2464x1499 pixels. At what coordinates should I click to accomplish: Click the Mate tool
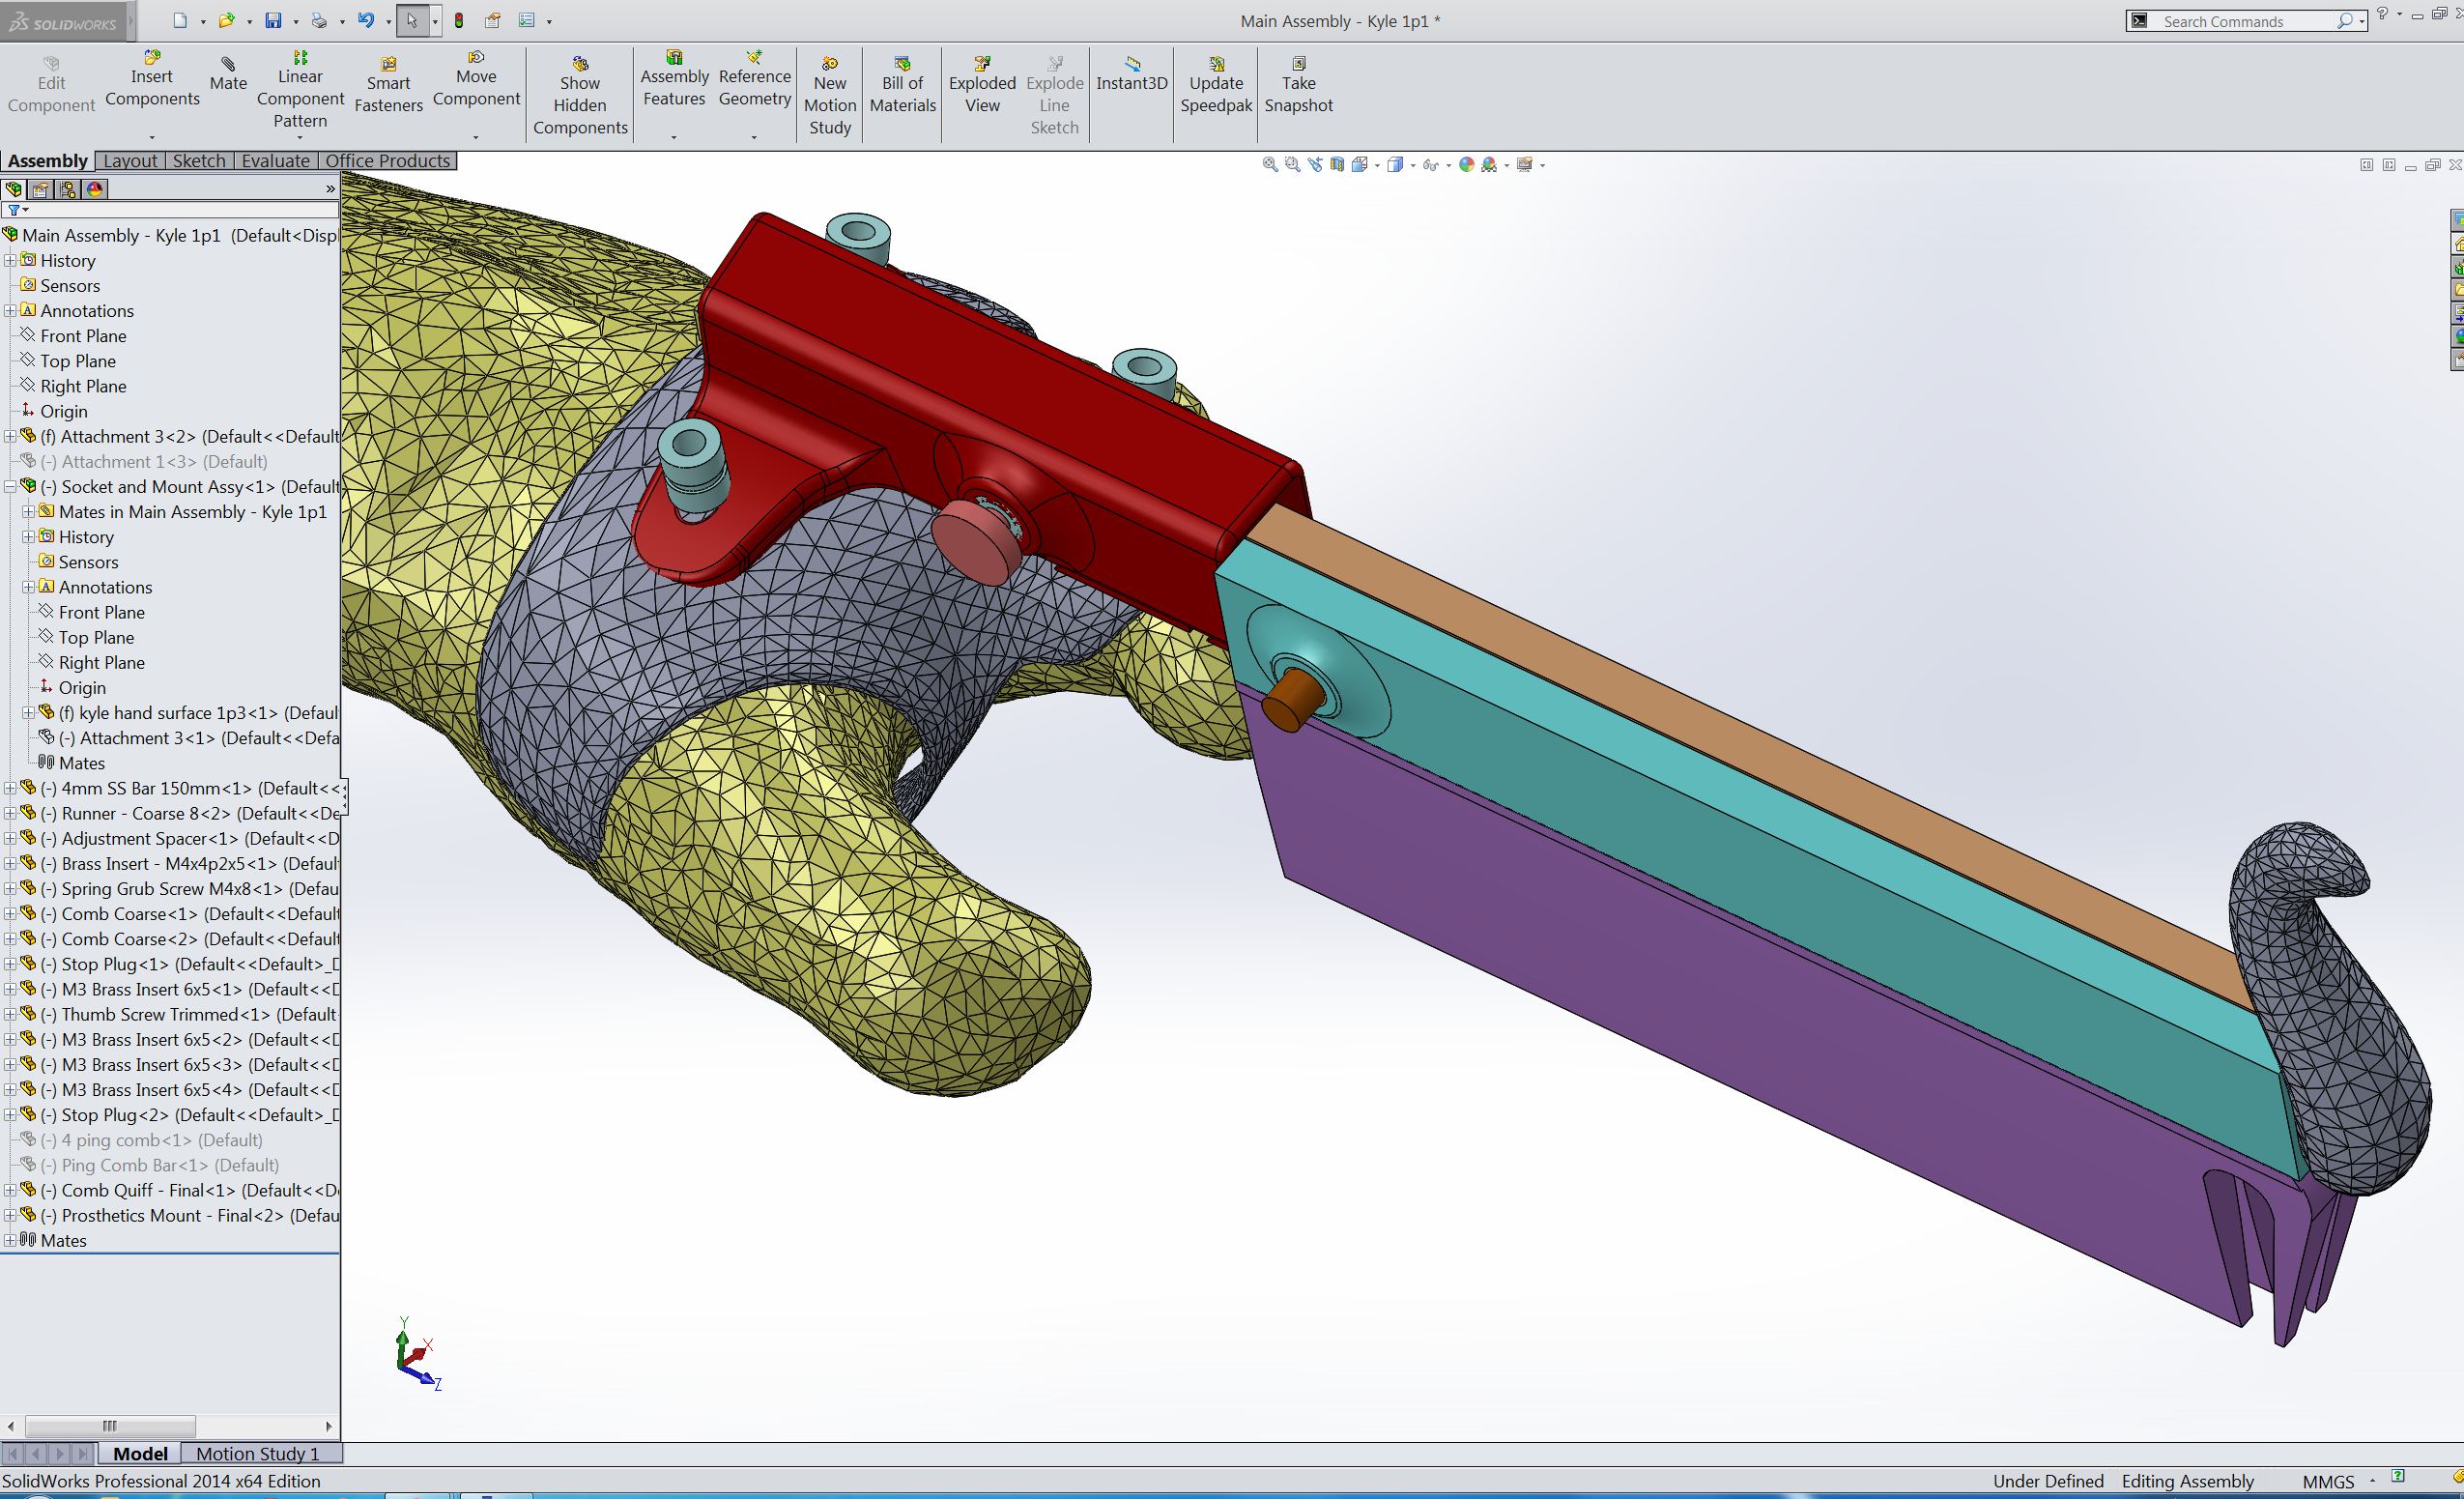pos(228,74)
